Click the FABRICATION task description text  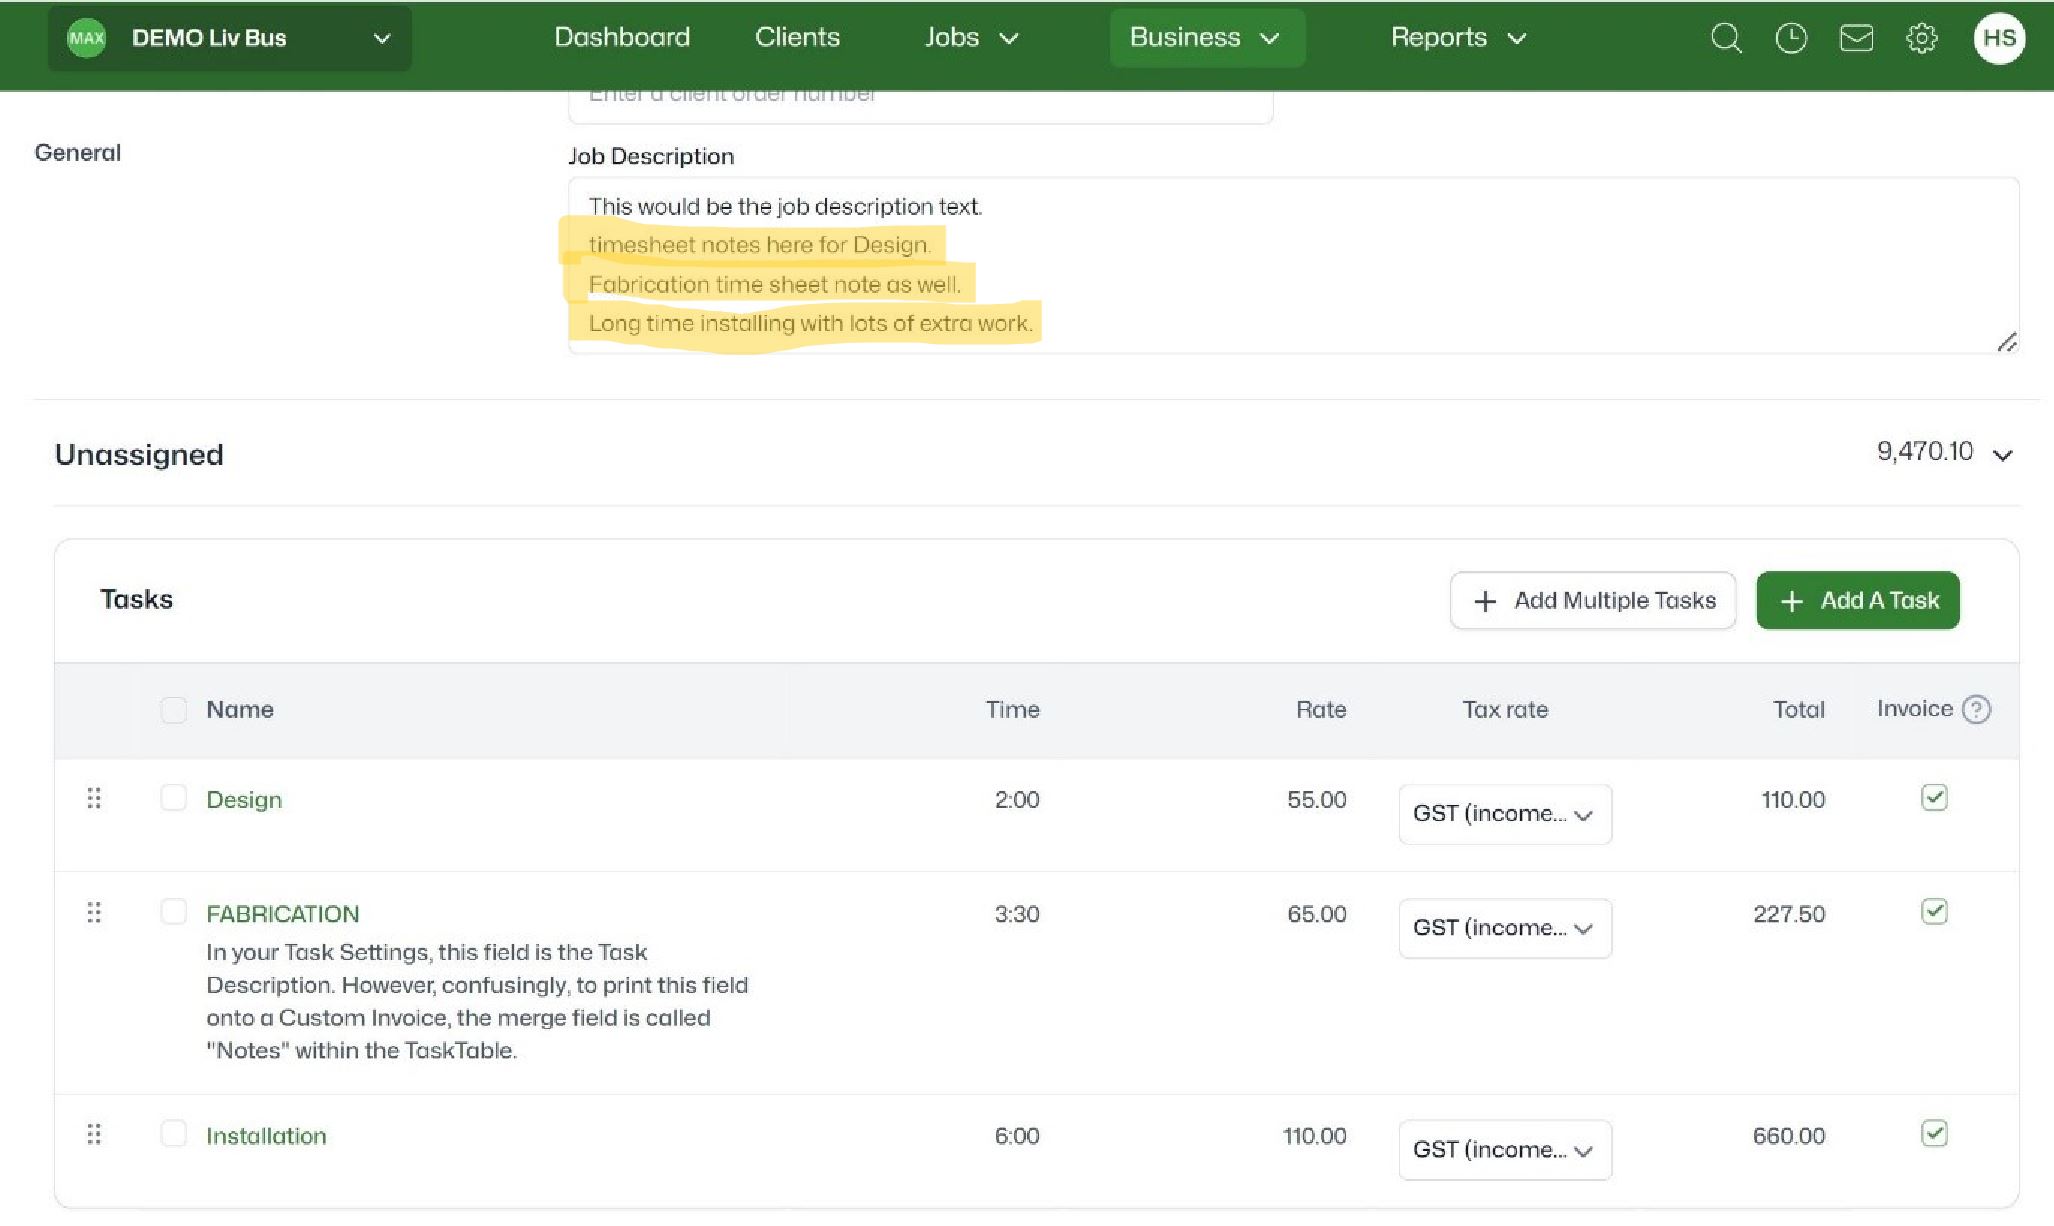(477, 1001)
